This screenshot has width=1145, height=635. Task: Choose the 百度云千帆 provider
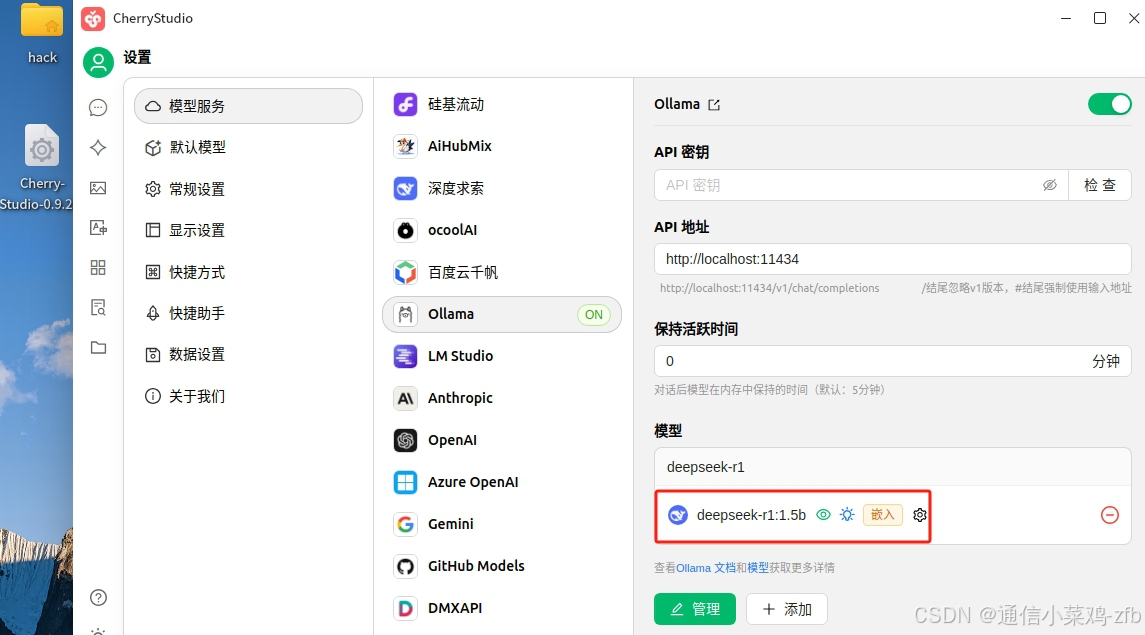click(x=502, y=272)
